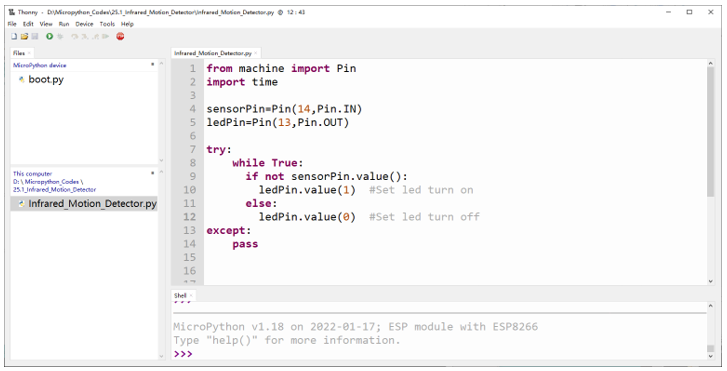Click the 25.1_Infrared_Motion_Detector folder link
This screenshot has width=727, height=371.
tap(54, 190)
